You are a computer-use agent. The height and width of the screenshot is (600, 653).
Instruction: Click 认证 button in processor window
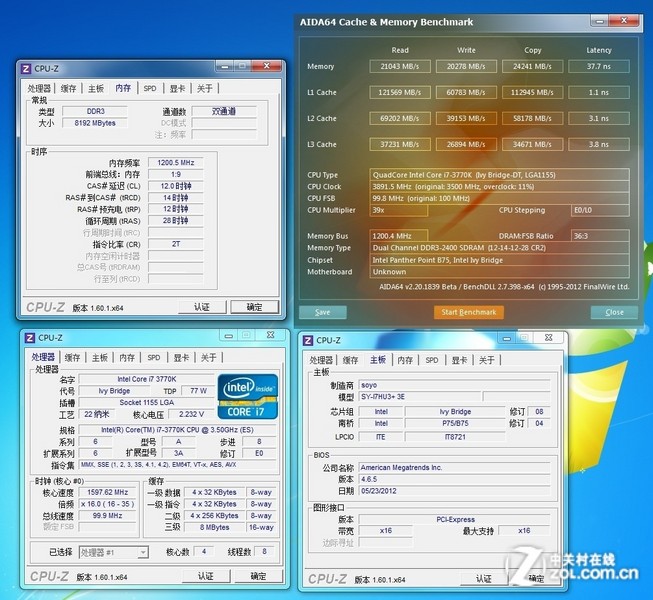pyautogui.click(x=206, y=576)
